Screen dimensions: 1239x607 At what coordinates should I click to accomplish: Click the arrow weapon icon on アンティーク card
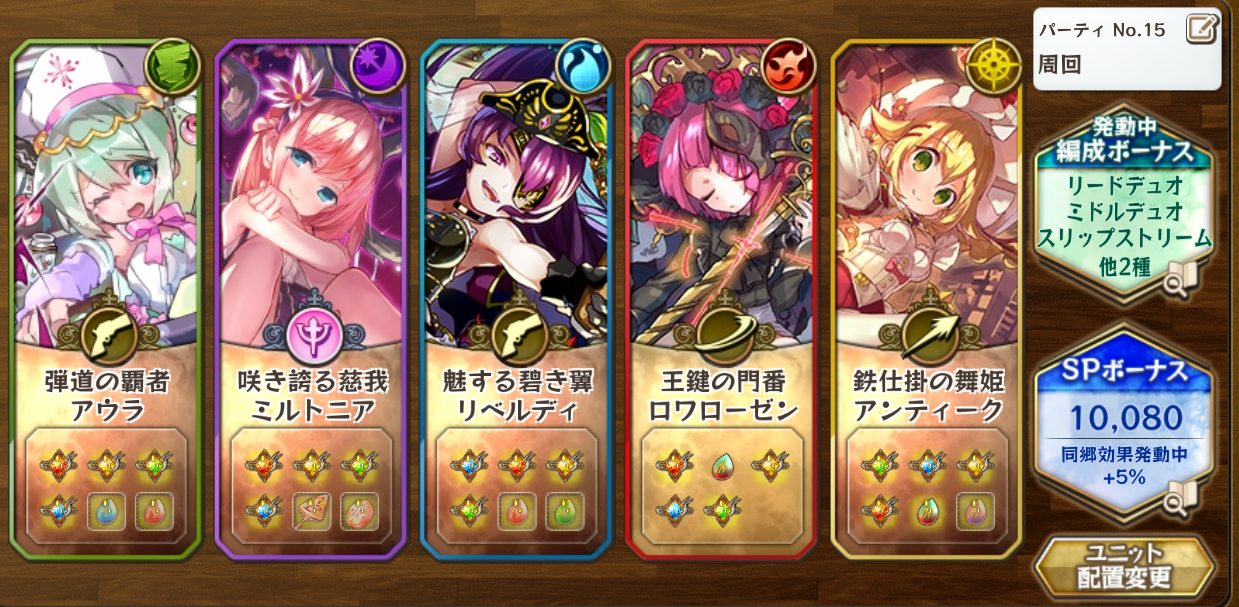pyautogui.click(x=927, y=339)
